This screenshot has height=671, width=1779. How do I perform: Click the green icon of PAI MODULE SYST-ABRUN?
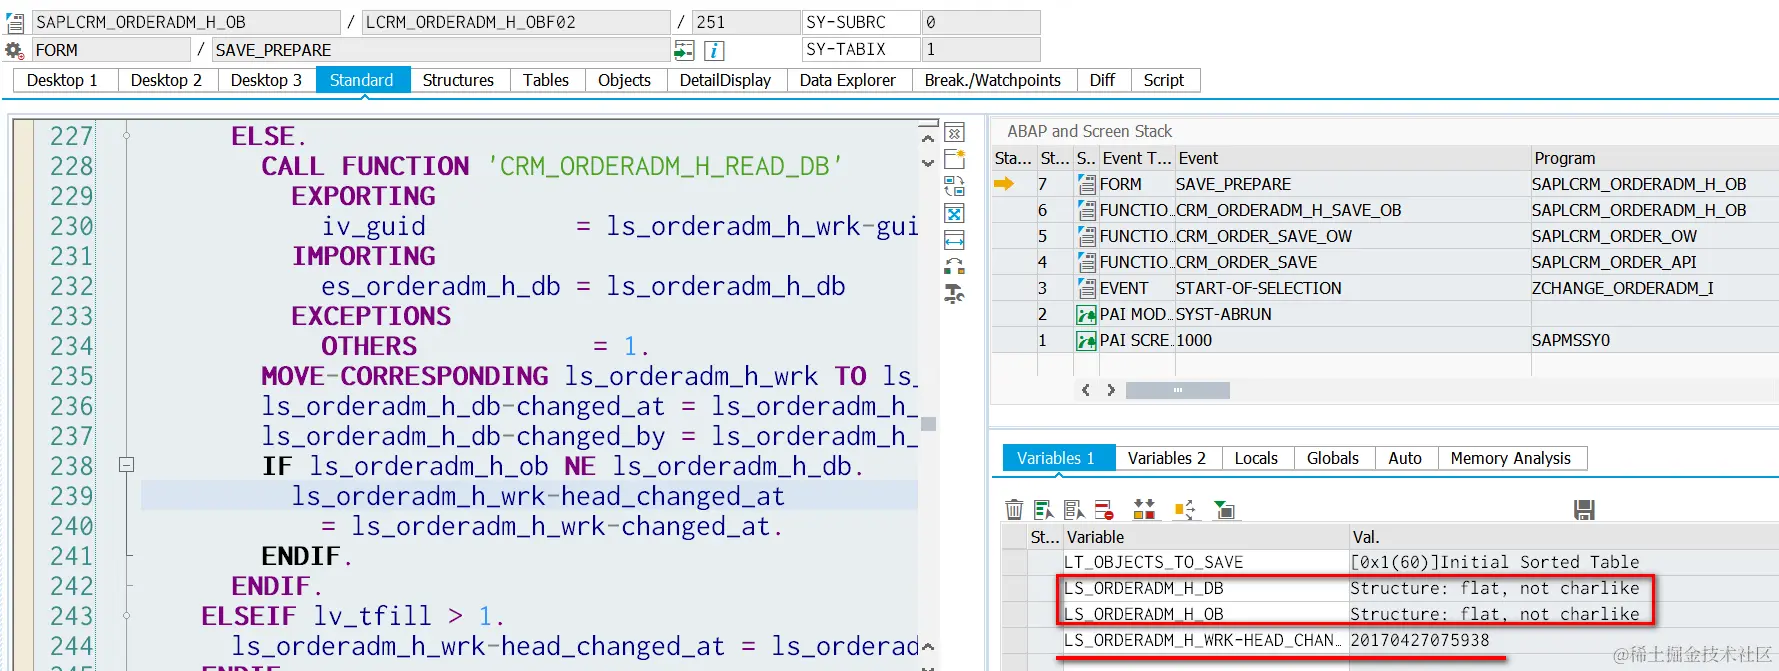pos(1086,314)
